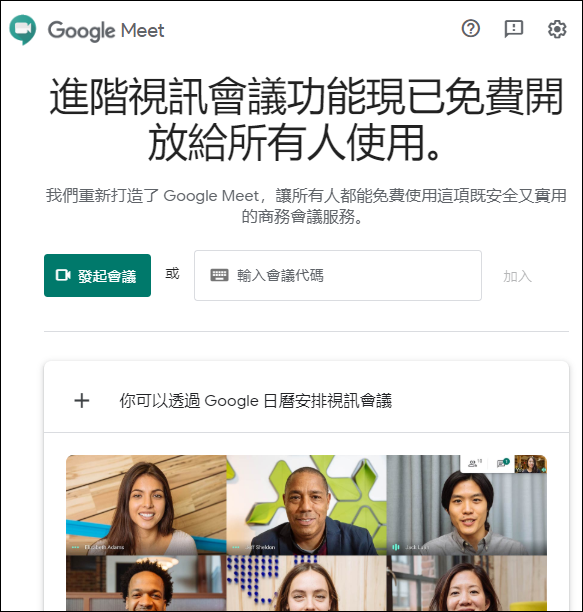This screenshot has height=612, width=583.
Task: Click the video camera icon on 發起會議
Action: pyautogui.click(x=63, y=275)
